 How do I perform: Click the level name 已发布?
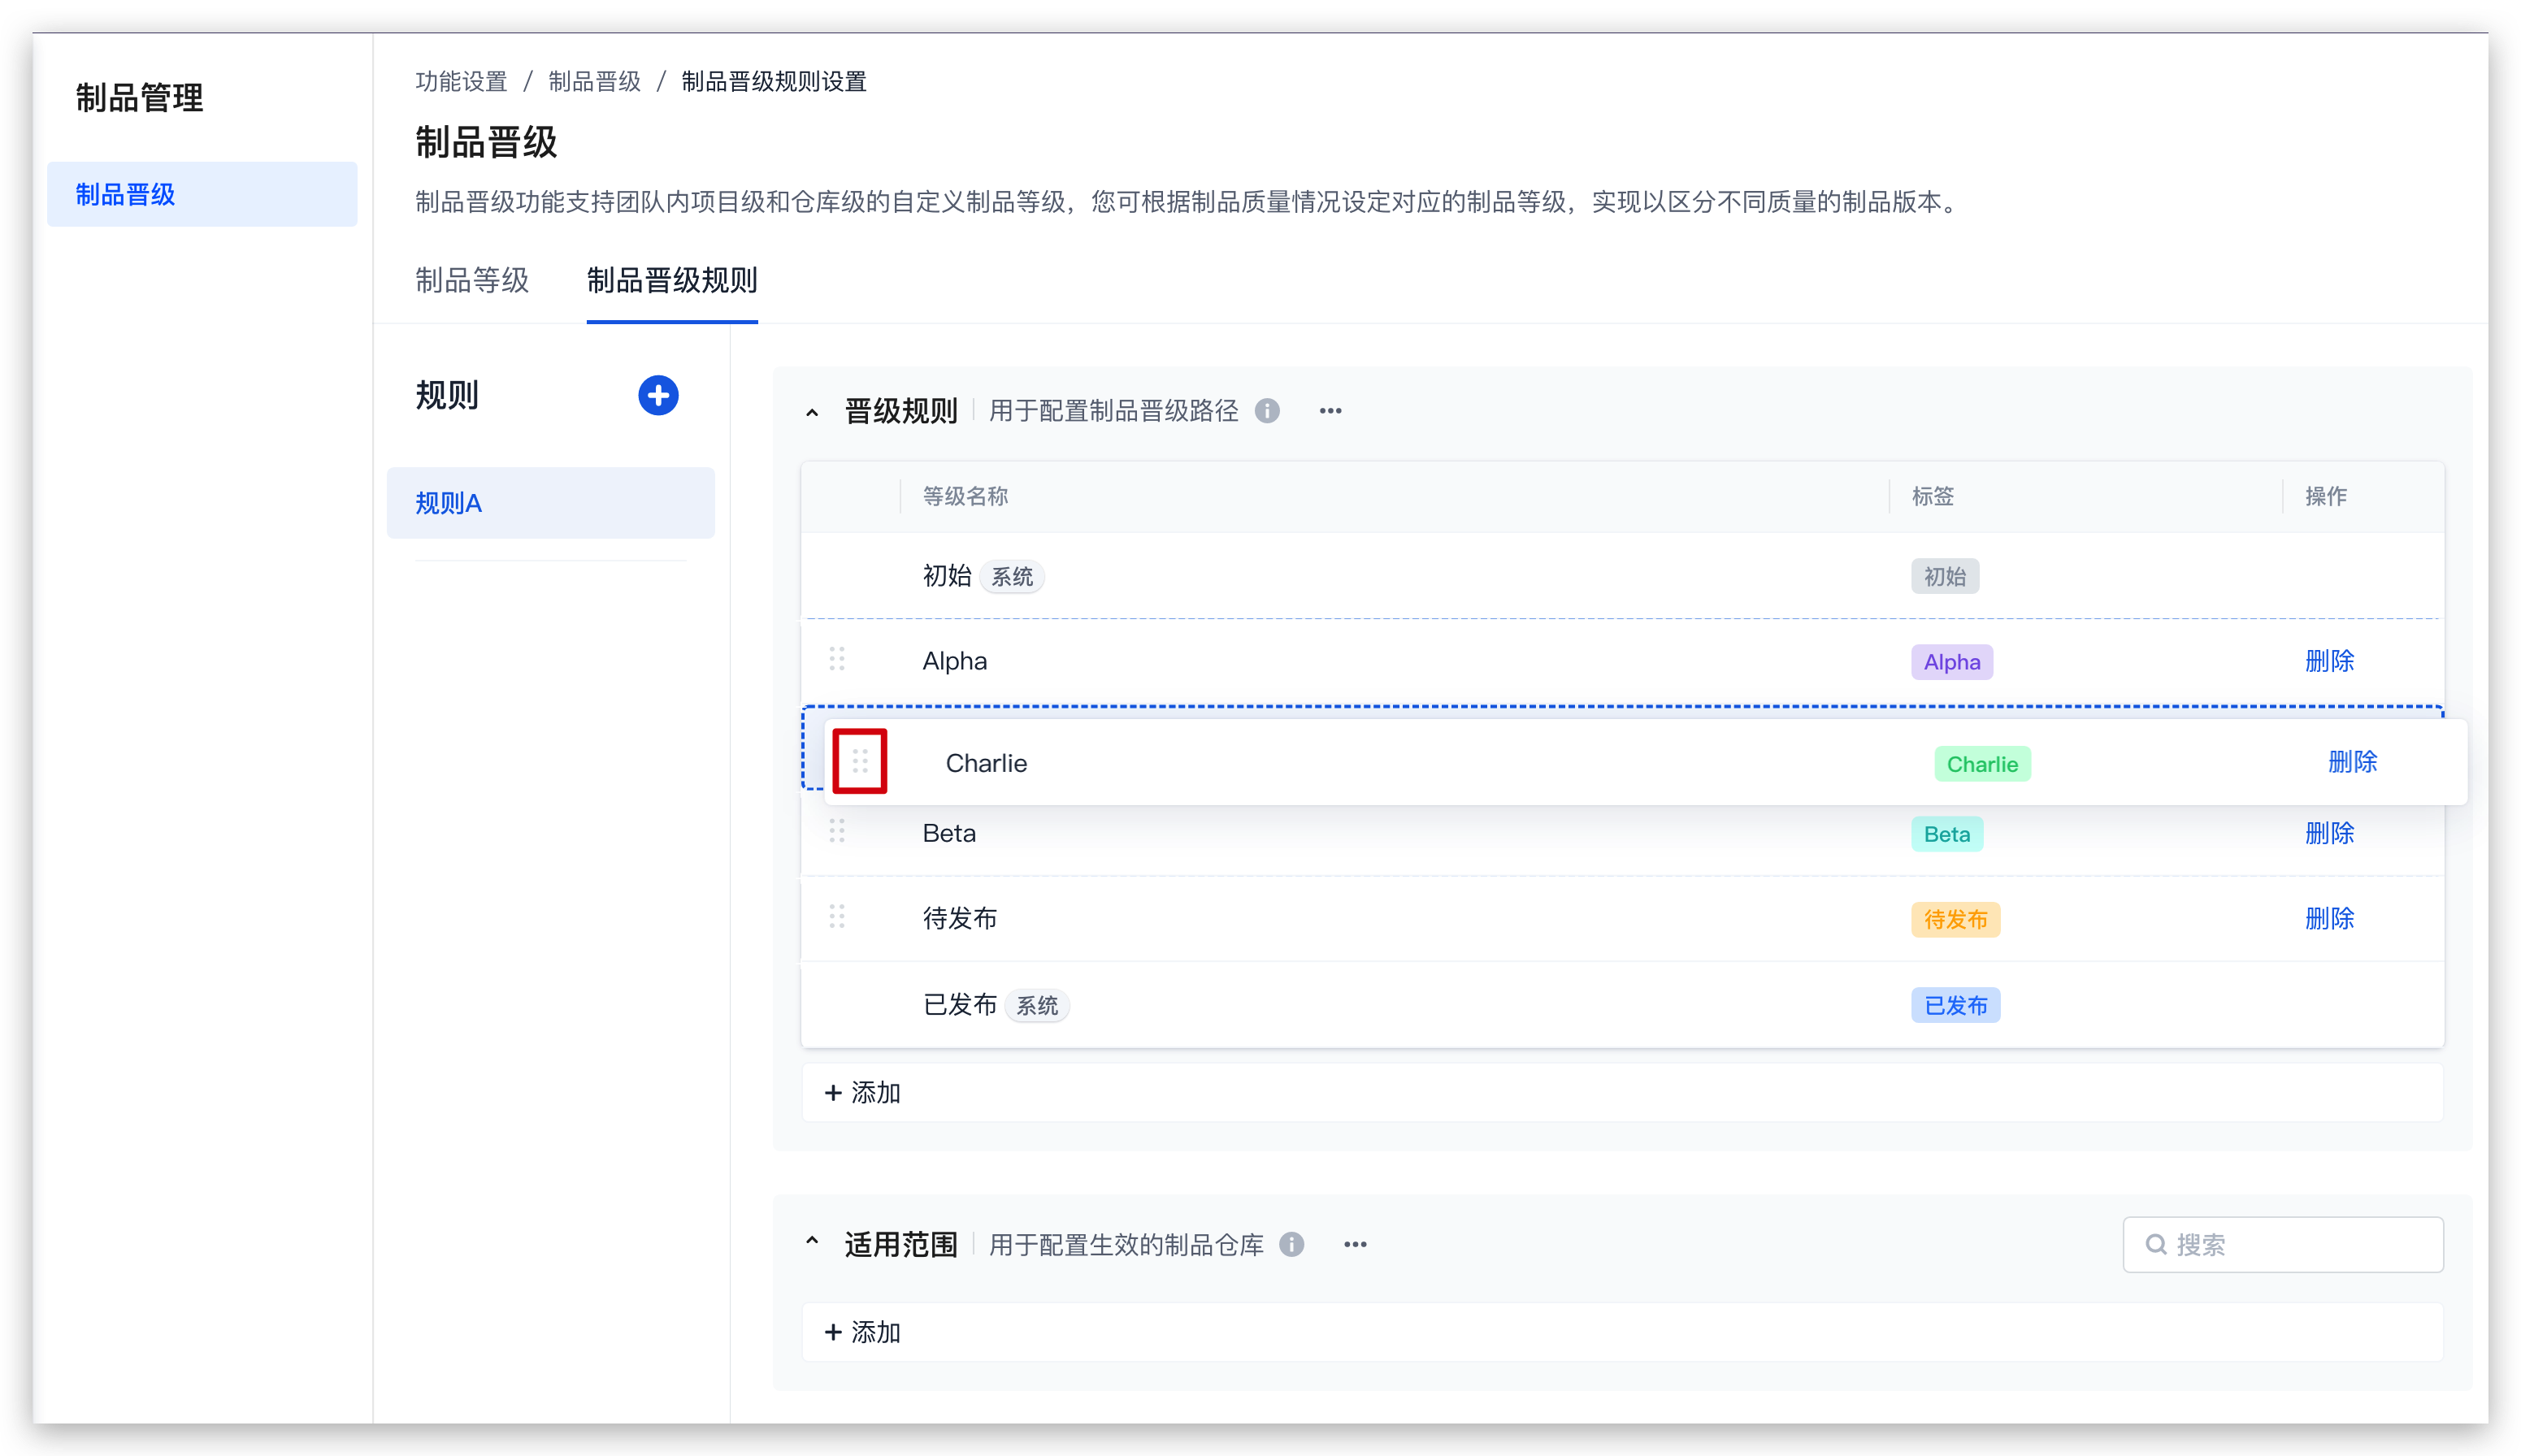click(x=960, y=1004)
